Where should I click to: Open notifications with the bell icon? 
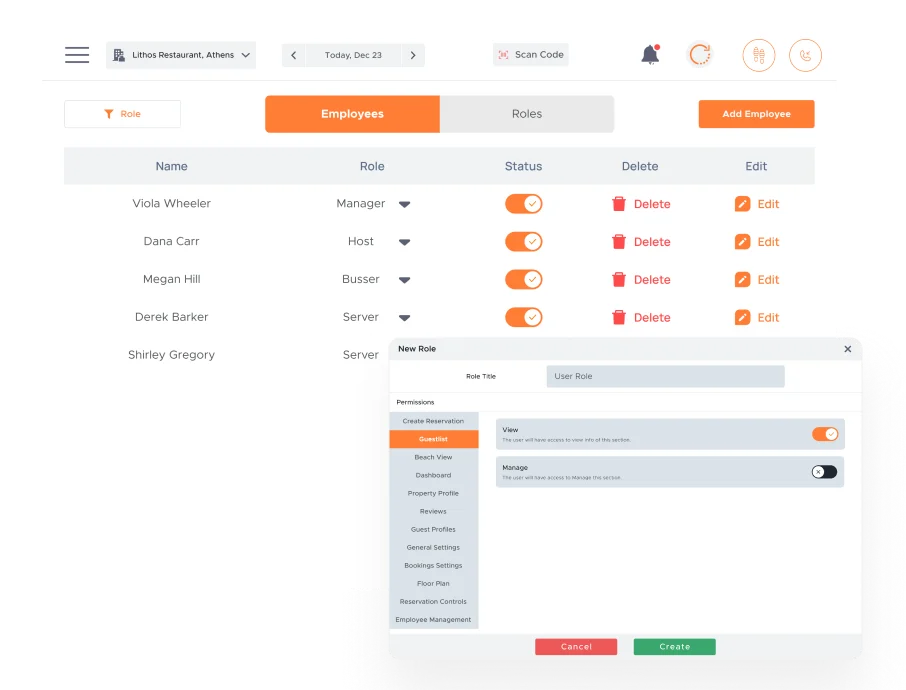pyautogui.click(x=651, y=55)
